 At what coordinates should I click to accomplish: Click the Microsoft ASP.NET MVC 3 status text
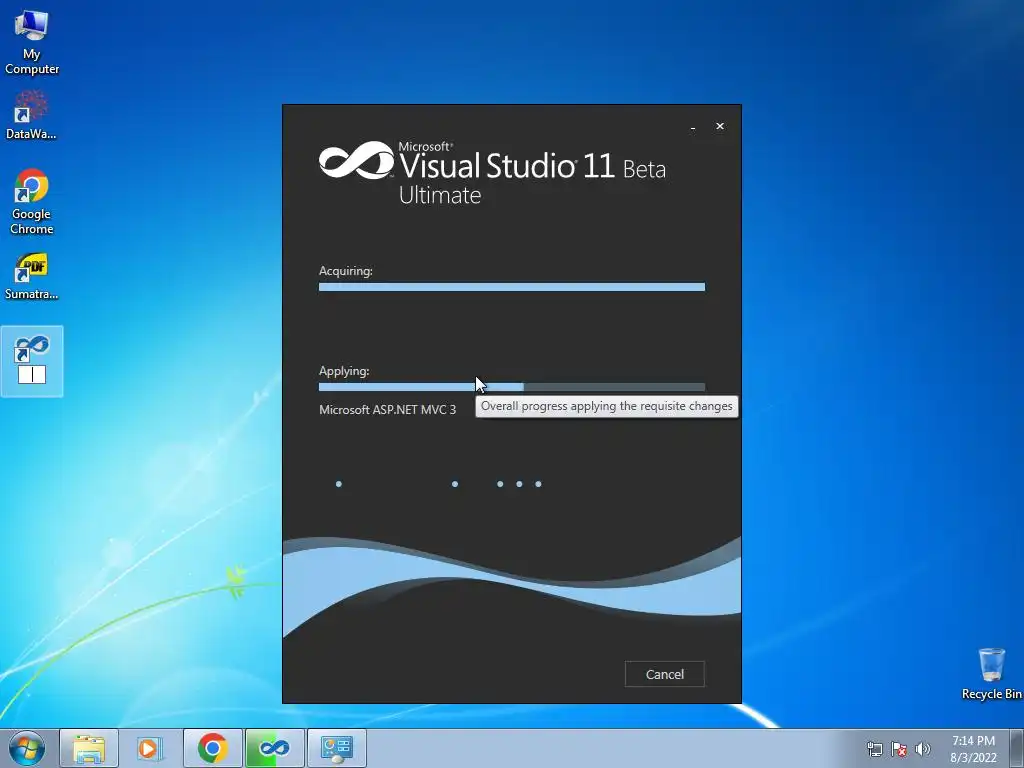(x=387, y=409)
